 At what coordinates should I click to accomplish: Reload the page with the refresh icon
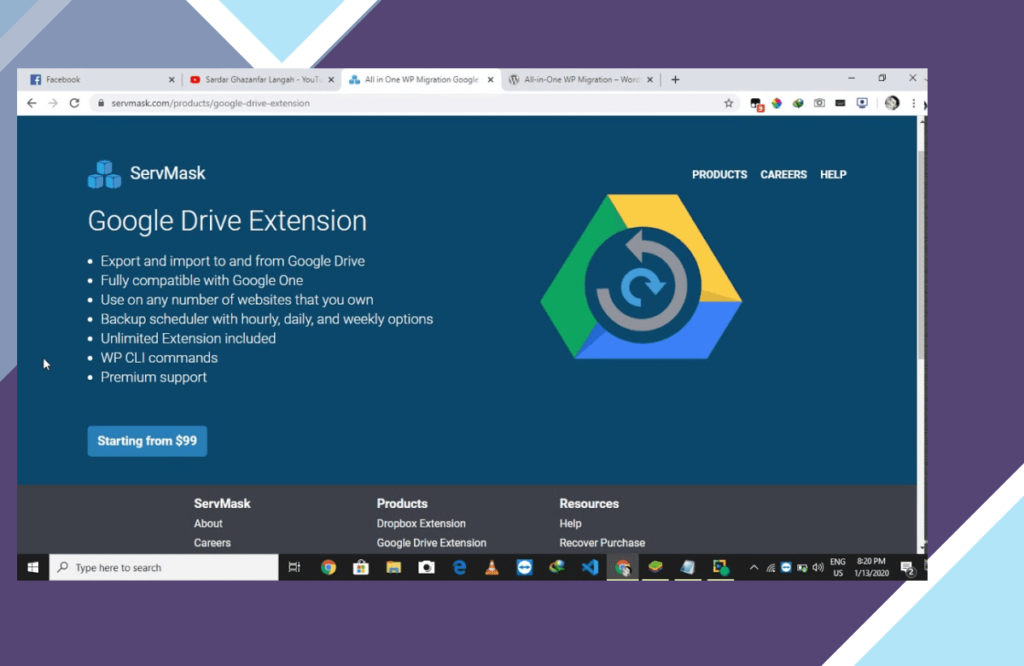(x=74, y=103)
